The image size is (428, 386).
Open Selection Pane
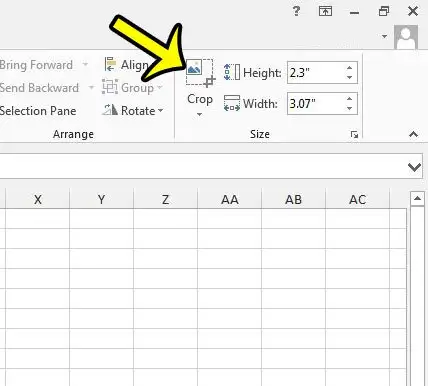(38, 111)
